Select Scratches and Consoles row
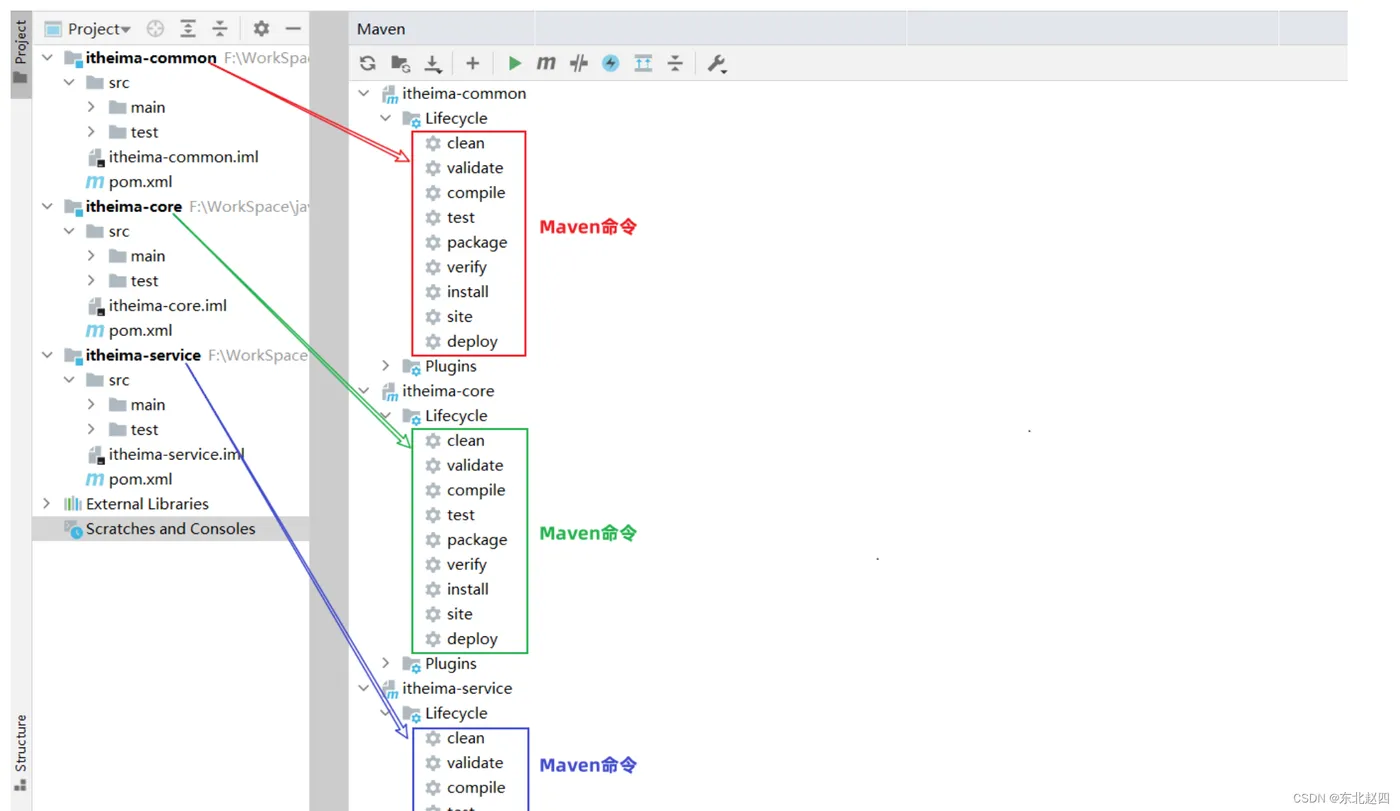The height and width of the screenshot is (811, 1400). tap(171, 529)
